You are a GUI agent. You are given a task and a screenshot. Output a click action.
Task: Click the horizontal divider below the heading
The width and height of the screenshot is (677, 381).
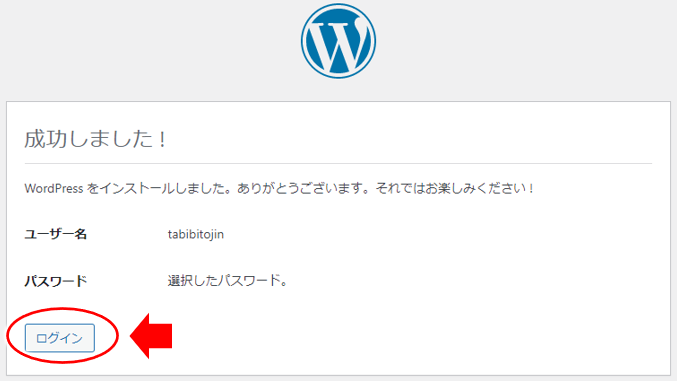pyautogui.click(x=338, y=164)
